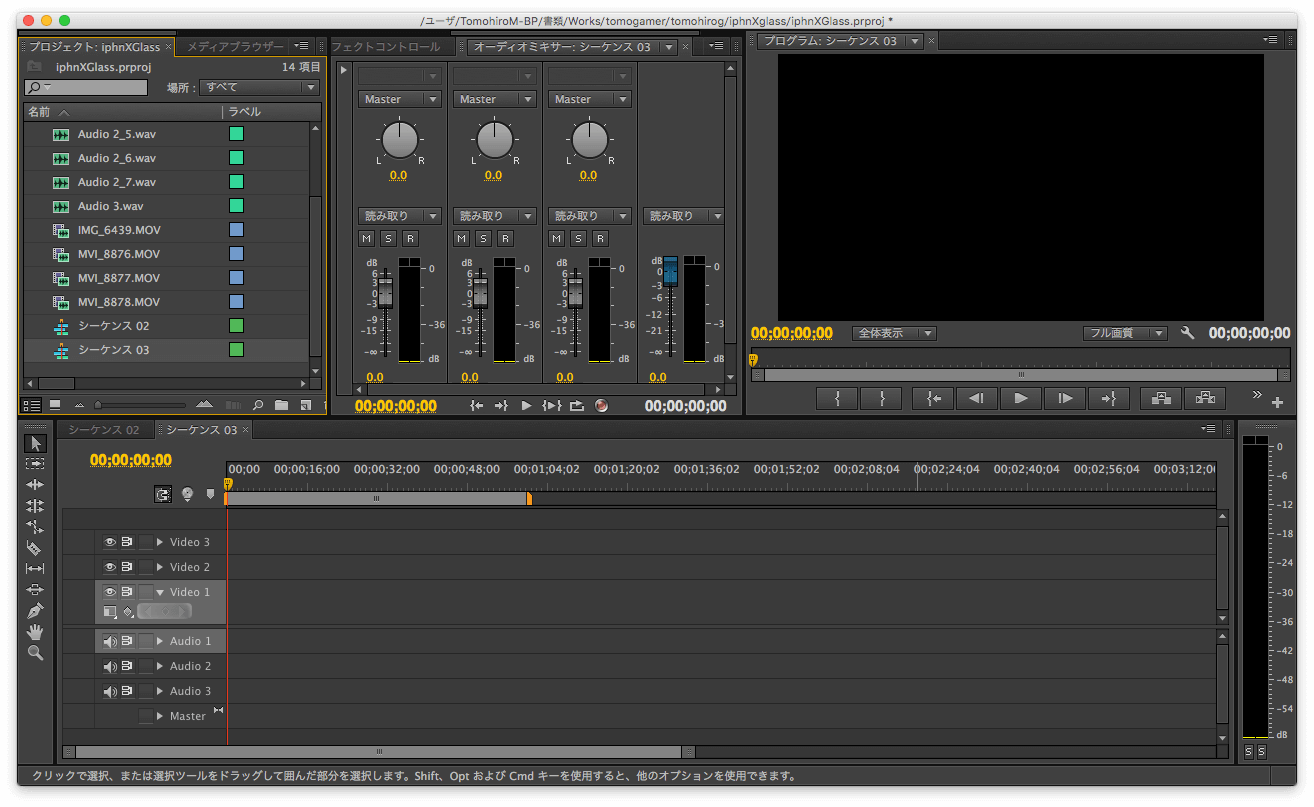Select the Slip tool
Image resolution: width=1314 pixels, height=807 pixels.
tap(35, 569)
